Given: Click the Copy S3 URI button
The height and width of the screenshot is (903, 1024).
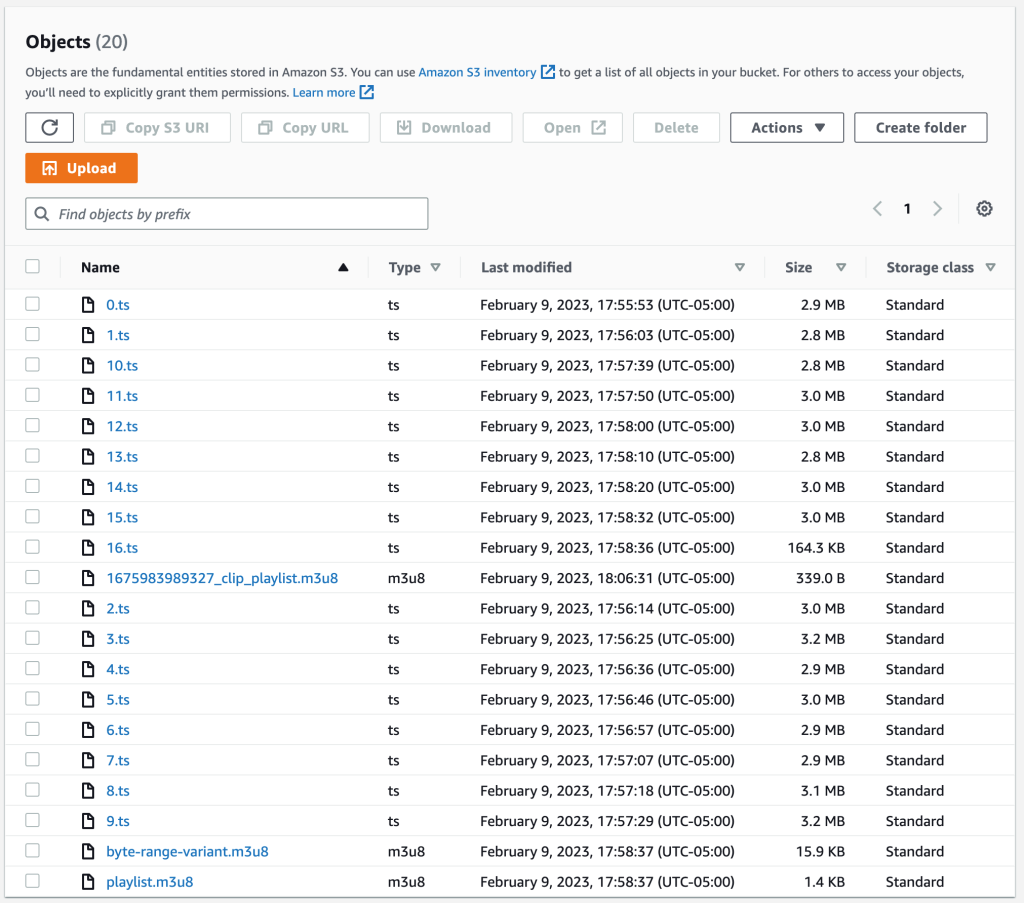Looking at the screenshot, I should (157, 127).
